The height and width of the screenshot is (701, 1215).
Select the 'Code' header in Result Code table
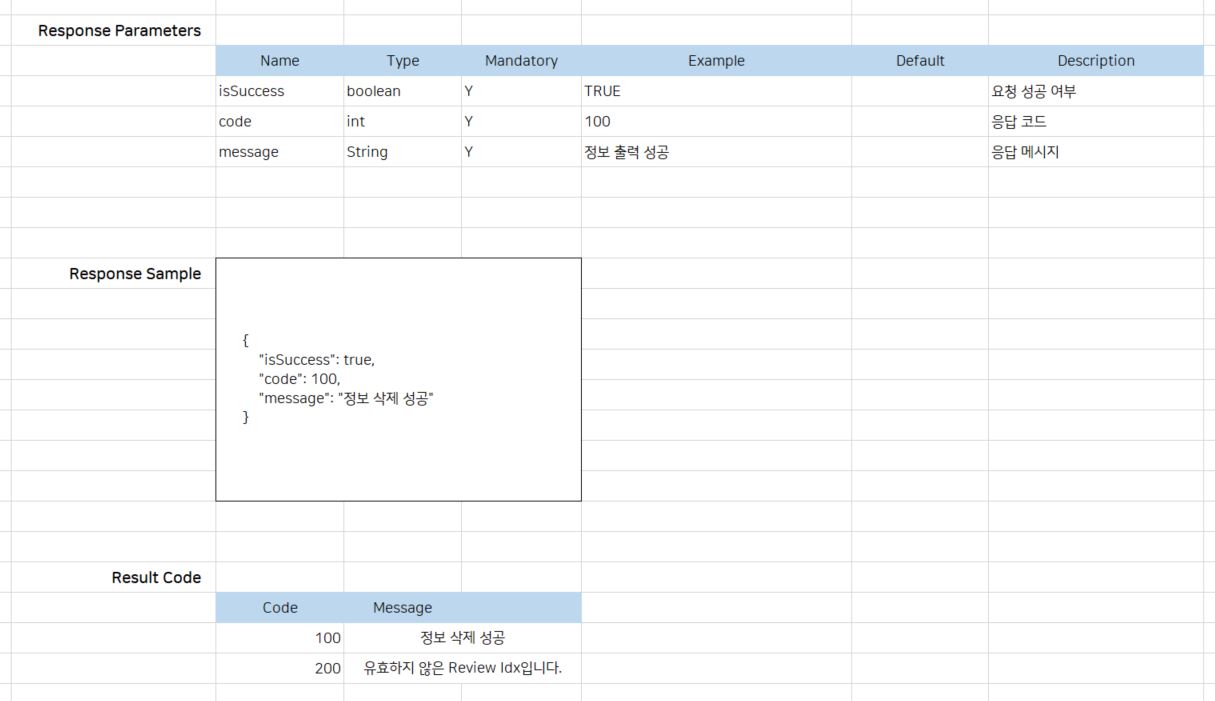point(280,608)
